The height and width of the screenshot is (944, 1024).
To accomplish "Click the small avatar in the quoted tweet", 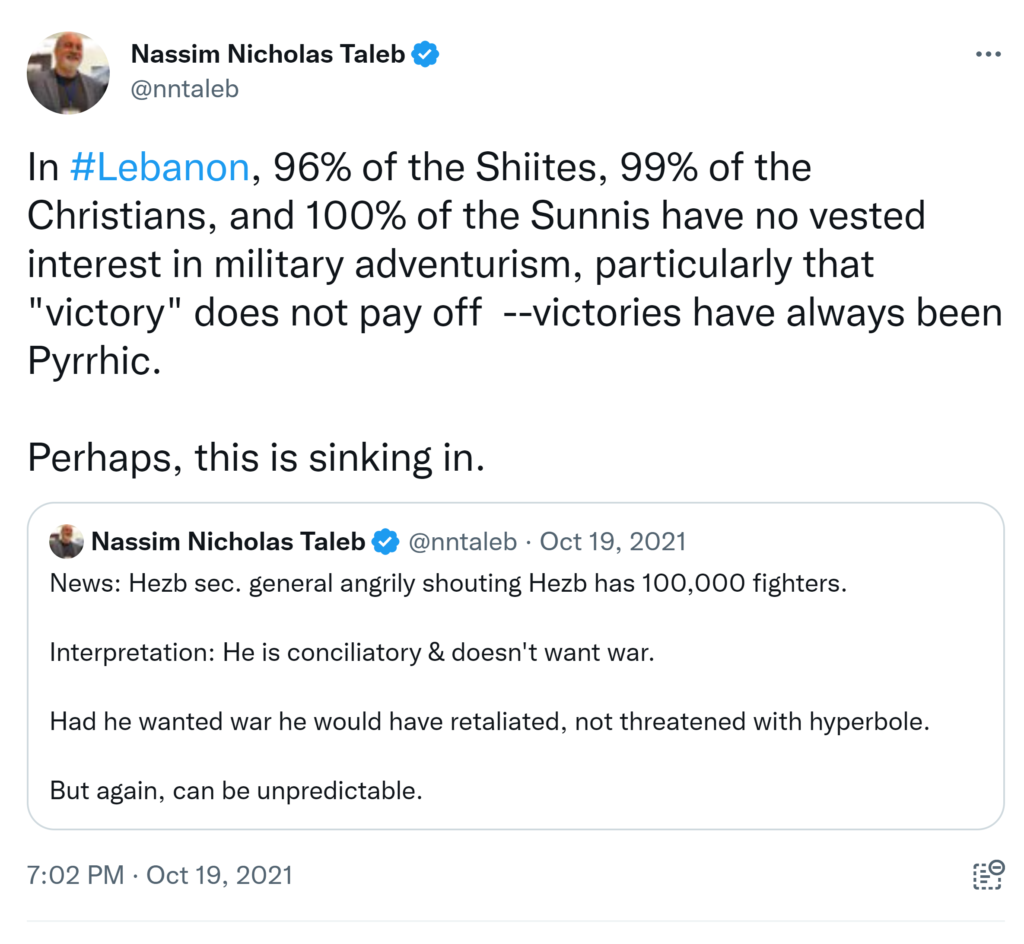I will (x=66, y=541).
